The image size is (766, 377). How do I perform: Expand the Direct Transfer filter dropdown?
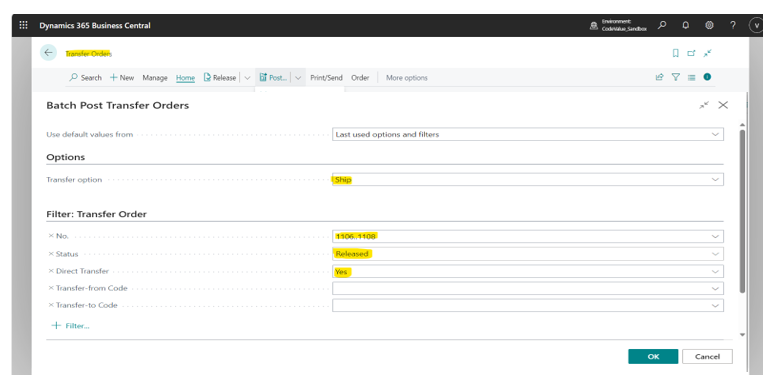(x=715, y=272)
